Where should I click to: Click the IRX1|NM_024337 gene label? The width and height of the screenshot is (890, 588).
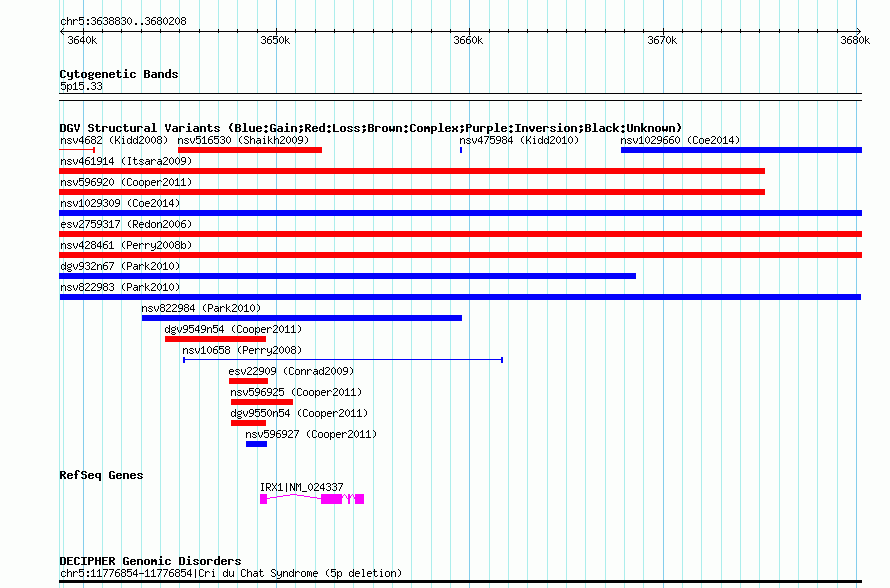click(x=301, y=487)
